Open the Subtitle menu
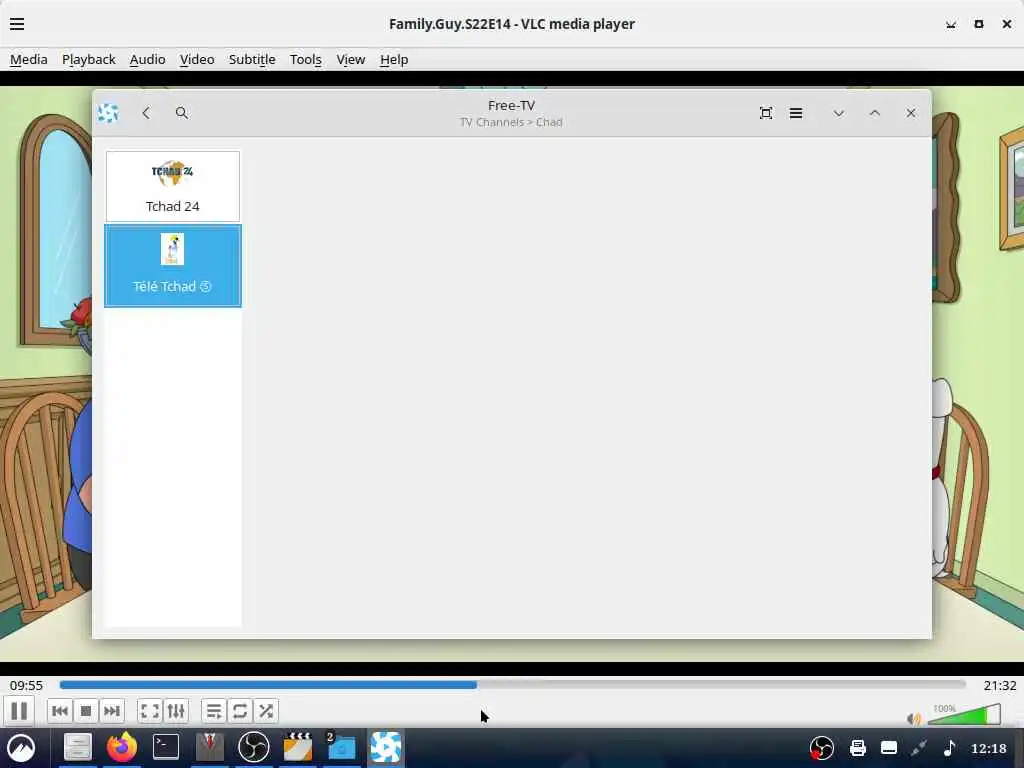 coord(252,59)
